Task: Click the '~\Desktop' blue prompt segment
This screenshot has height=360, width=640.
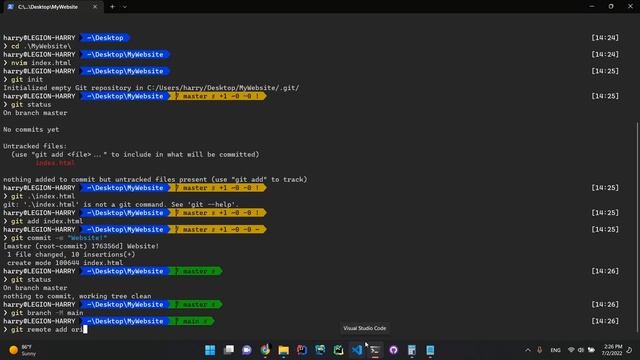Action: (x=105, y=38)
